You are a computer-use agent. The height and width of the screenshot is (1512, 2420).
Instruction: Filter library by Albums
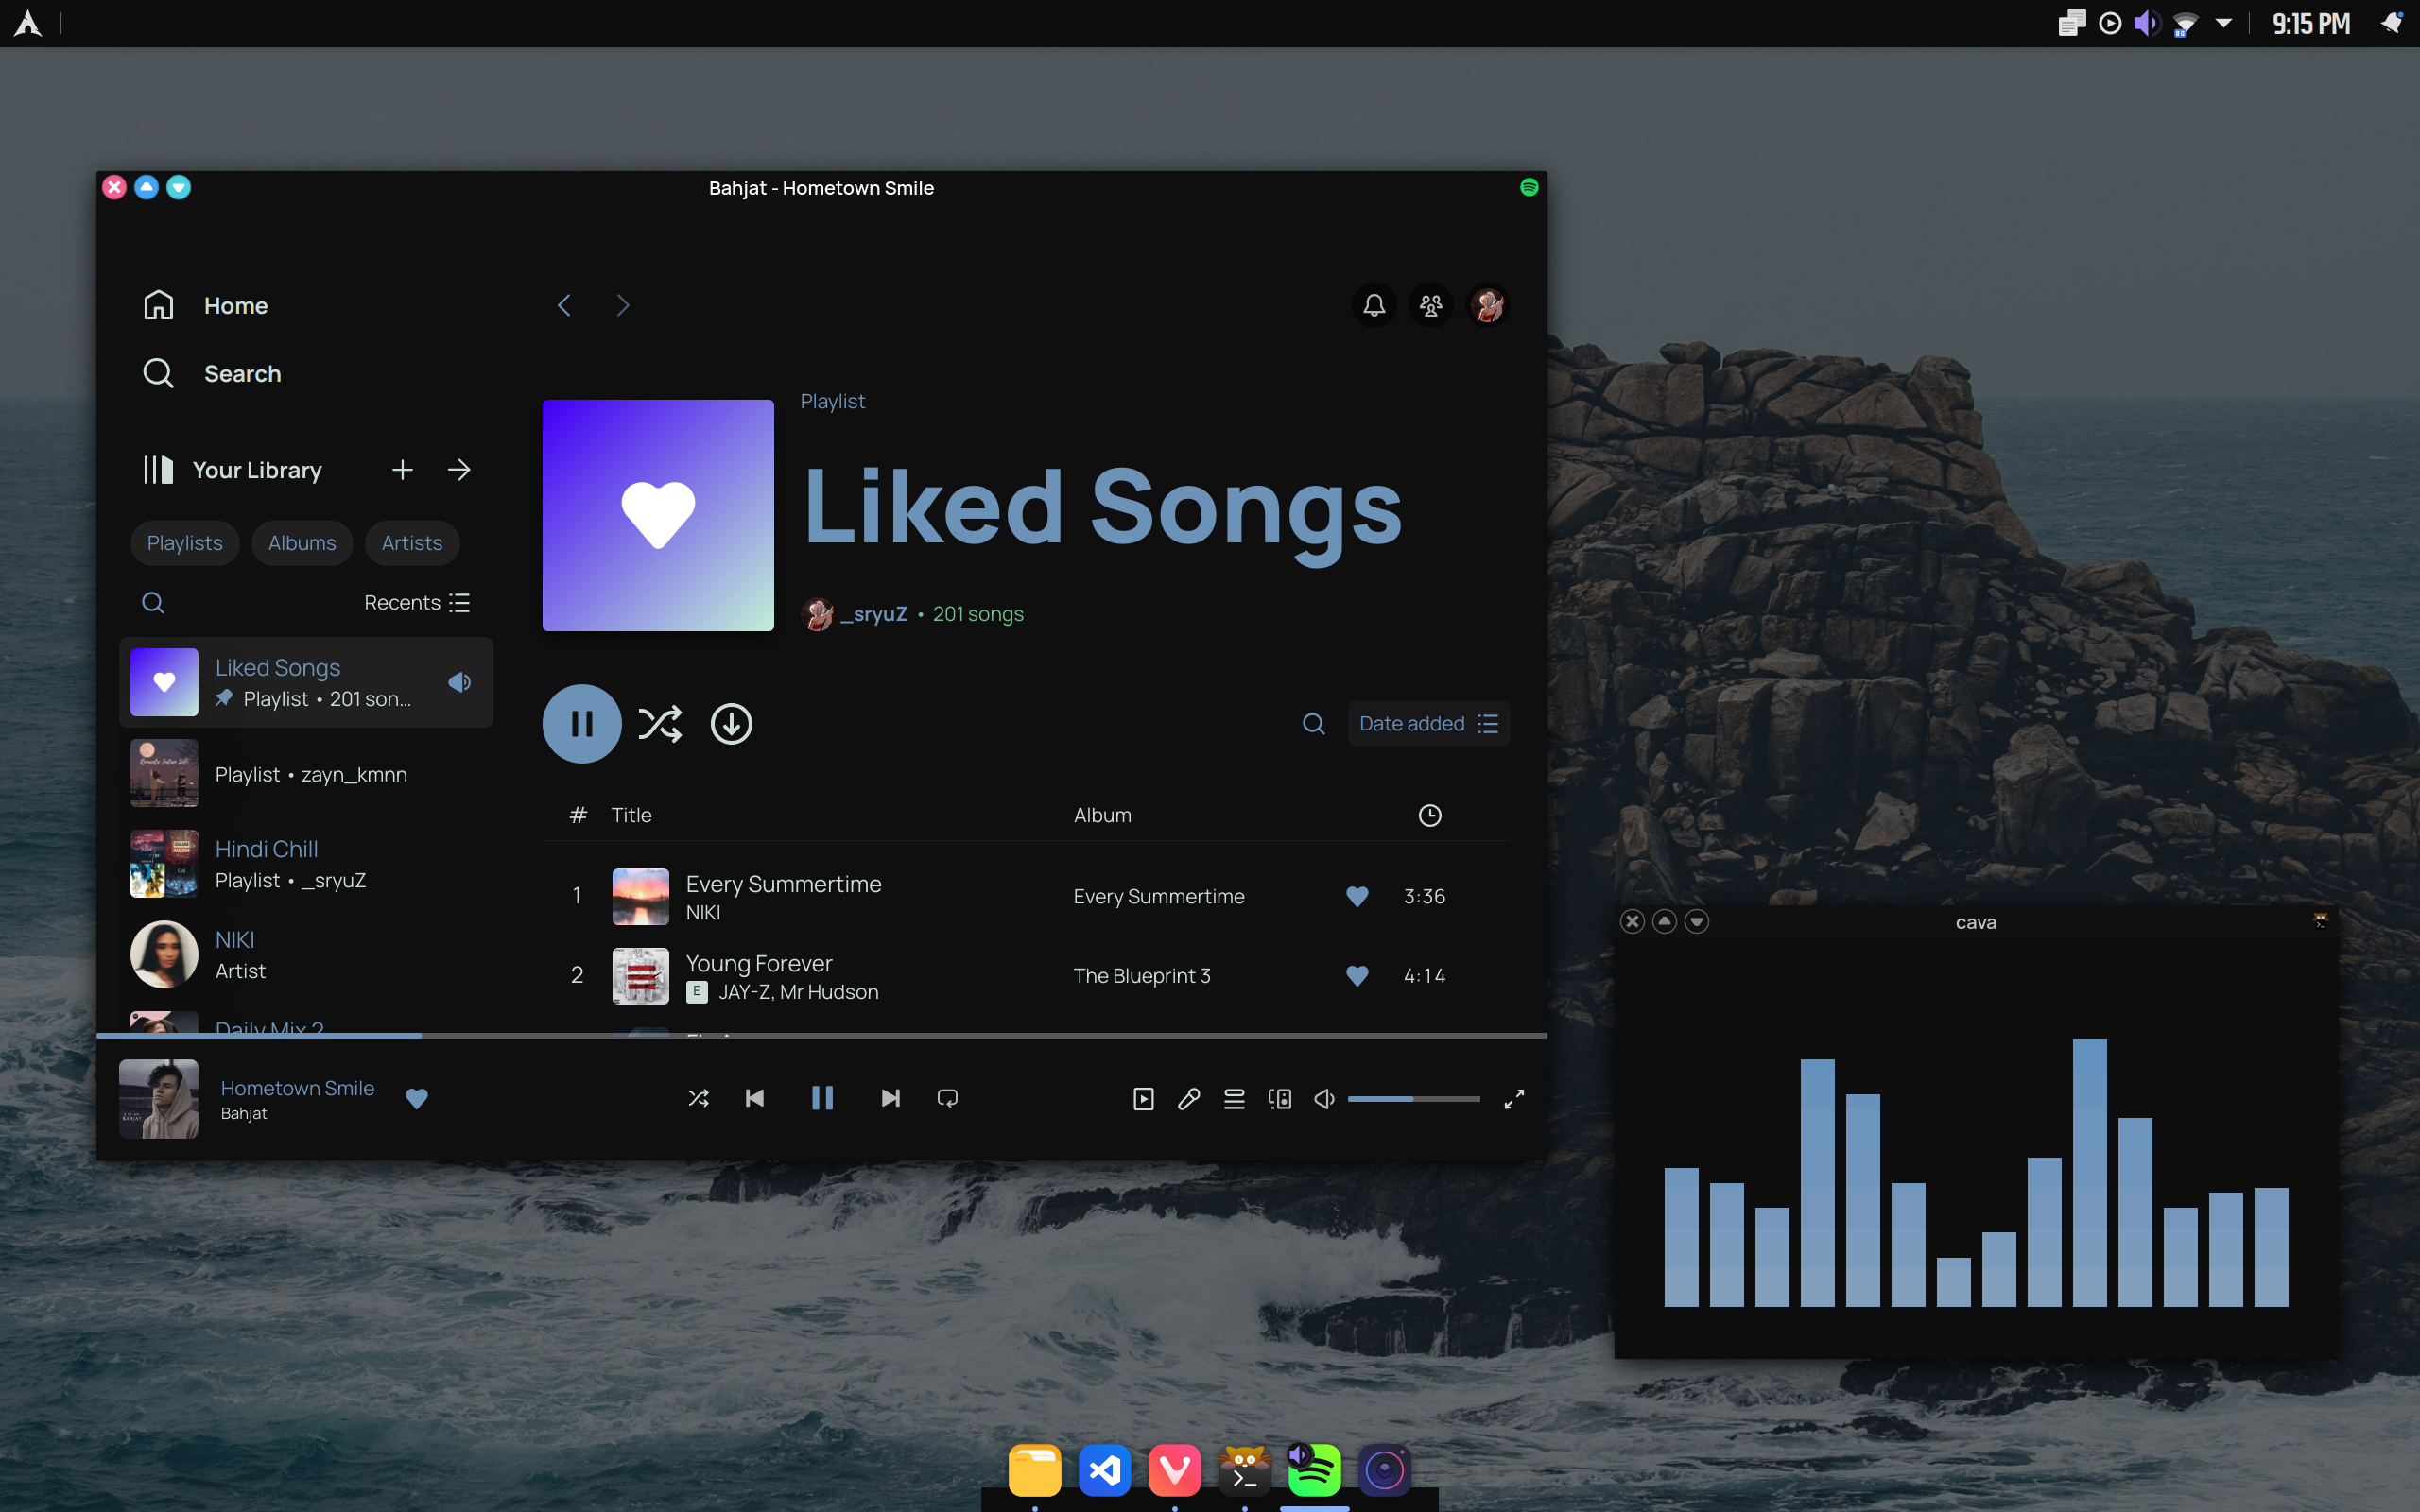click(302, 543)
